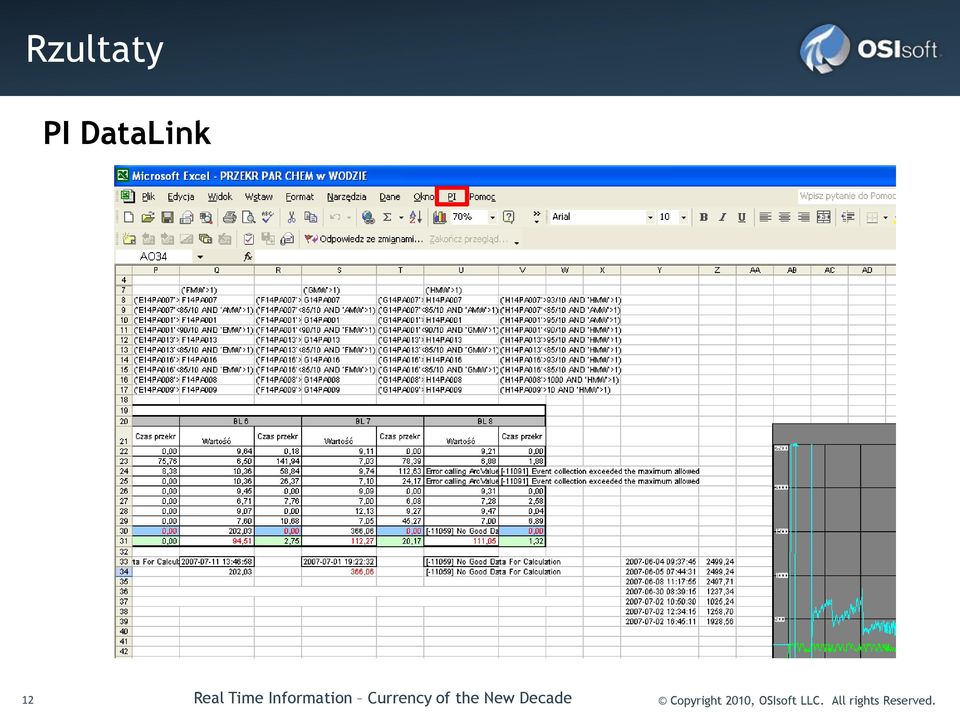This screenshot has width=960, height=712.
Task: Open the Edycja menu
Action: pyautogui.click(x=181, y=197)
